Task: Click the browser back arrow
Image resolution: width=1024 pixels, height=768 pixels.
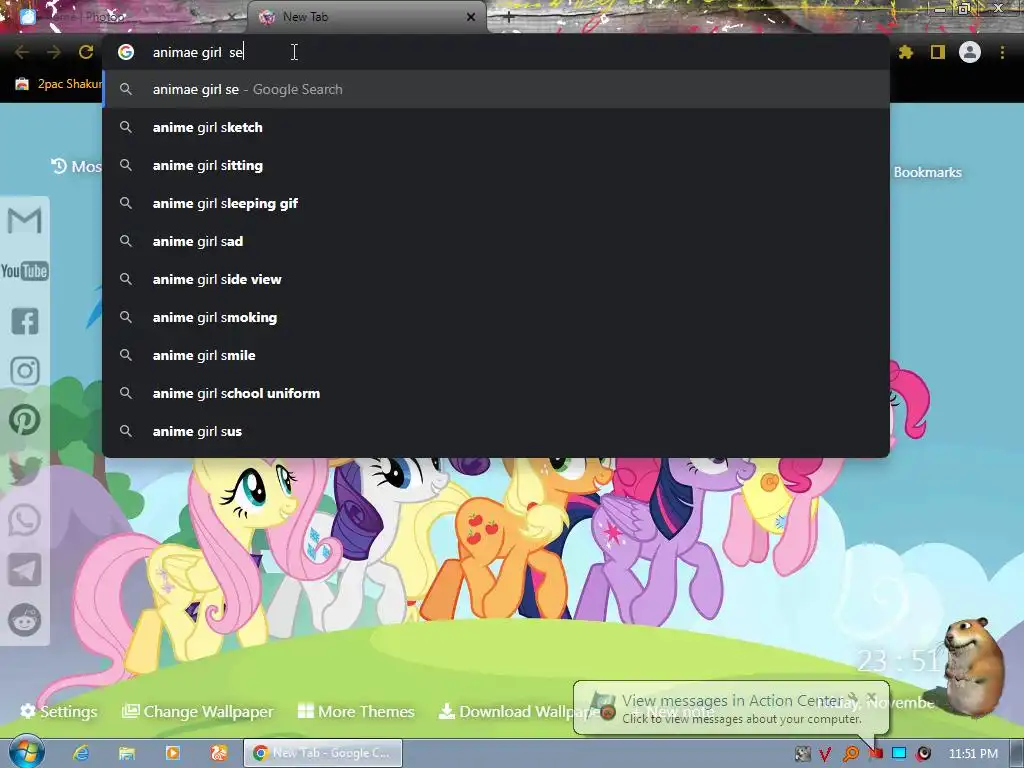Action: click(x=22, y=52)
